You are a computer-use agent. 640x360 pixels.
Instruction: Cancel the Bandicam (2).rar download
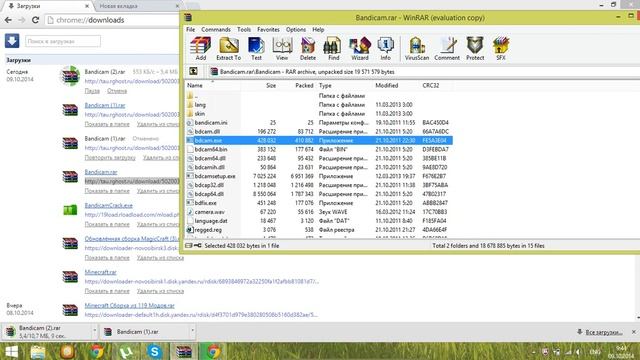point(117,91)
